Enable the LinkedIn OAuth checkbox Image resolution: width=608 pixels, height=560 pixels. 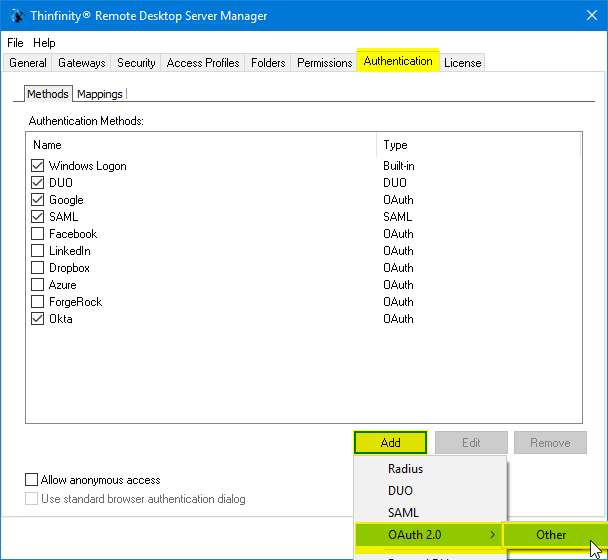tap(38, 251)
